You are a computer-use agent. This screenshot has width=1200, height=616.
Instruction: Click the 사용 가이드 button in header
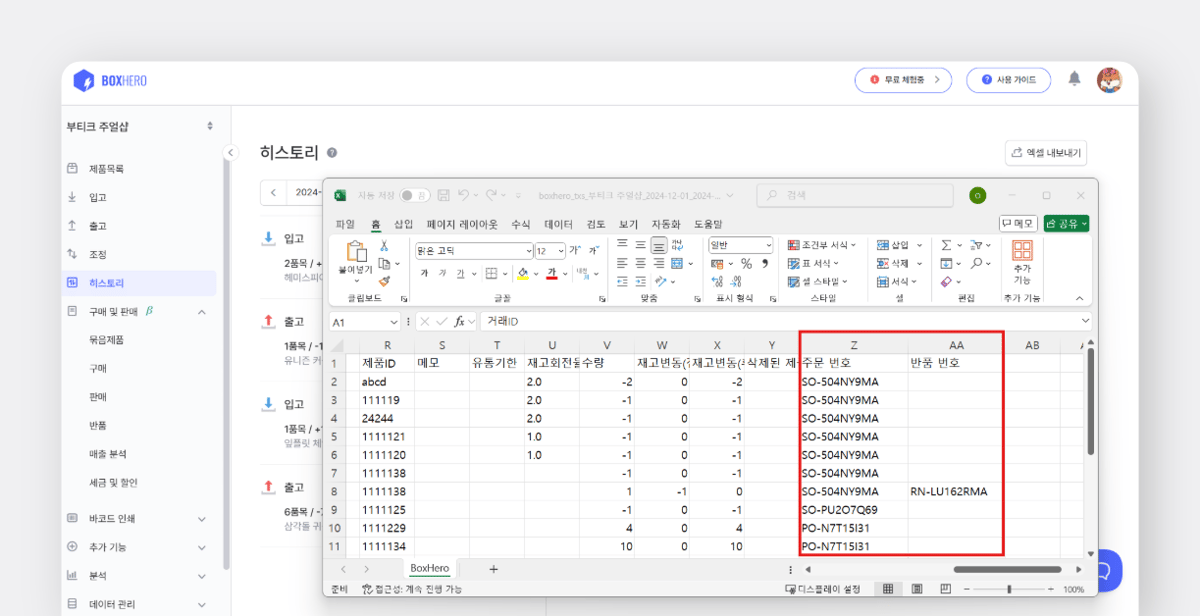click(1008, 80)
